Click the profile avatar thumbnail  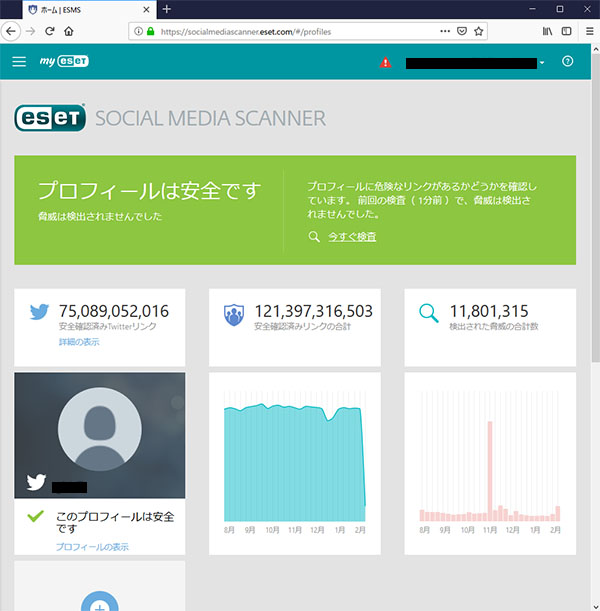coord(100,429)
